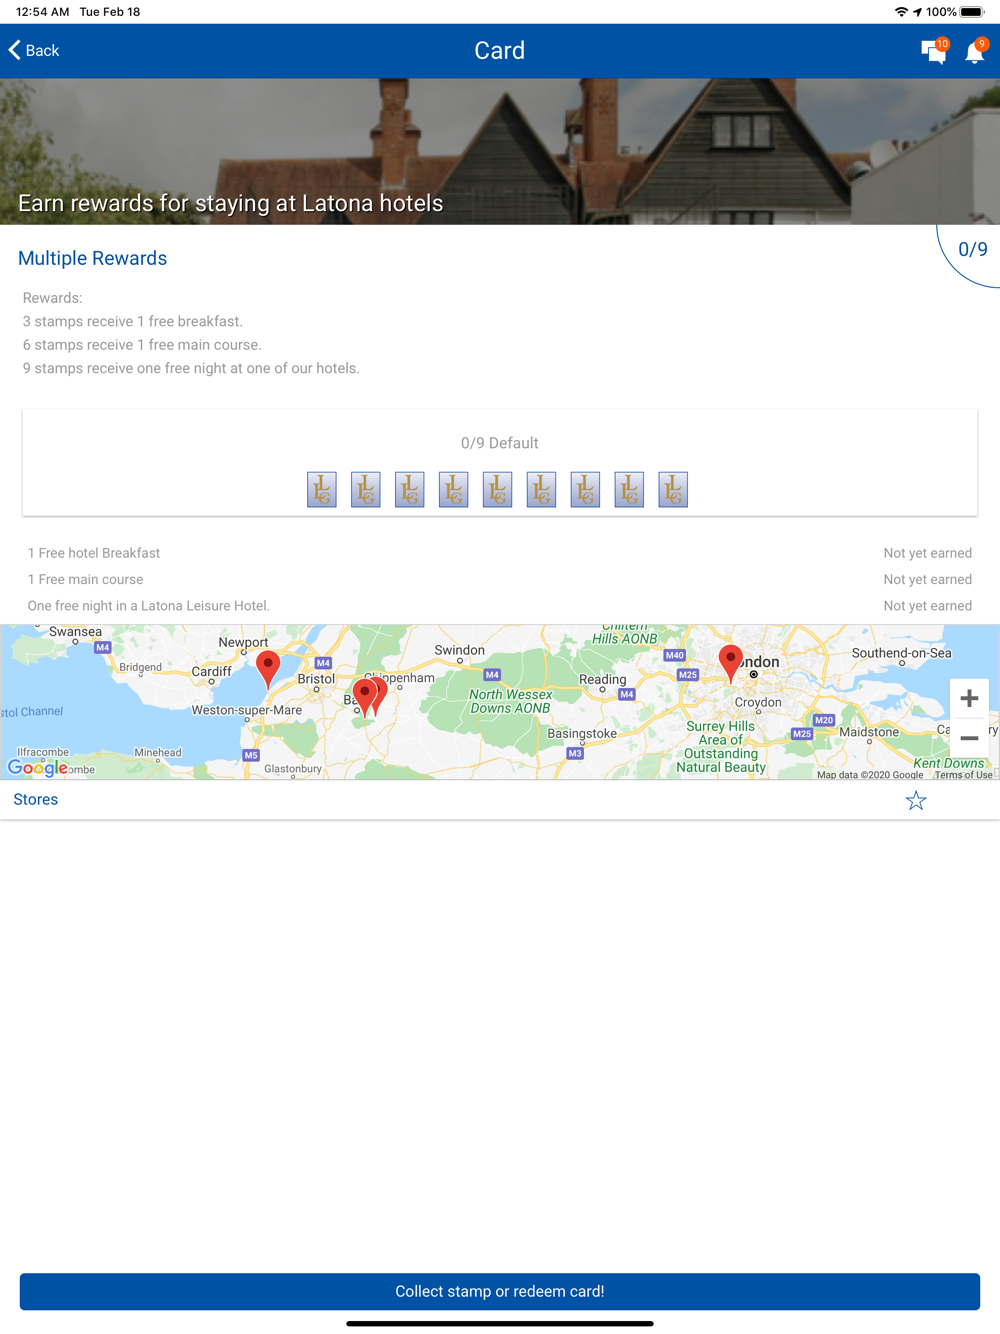This screenshot has height=1334, width=1000.
Task: Tap the first stamp in the row
Action: 322,490
